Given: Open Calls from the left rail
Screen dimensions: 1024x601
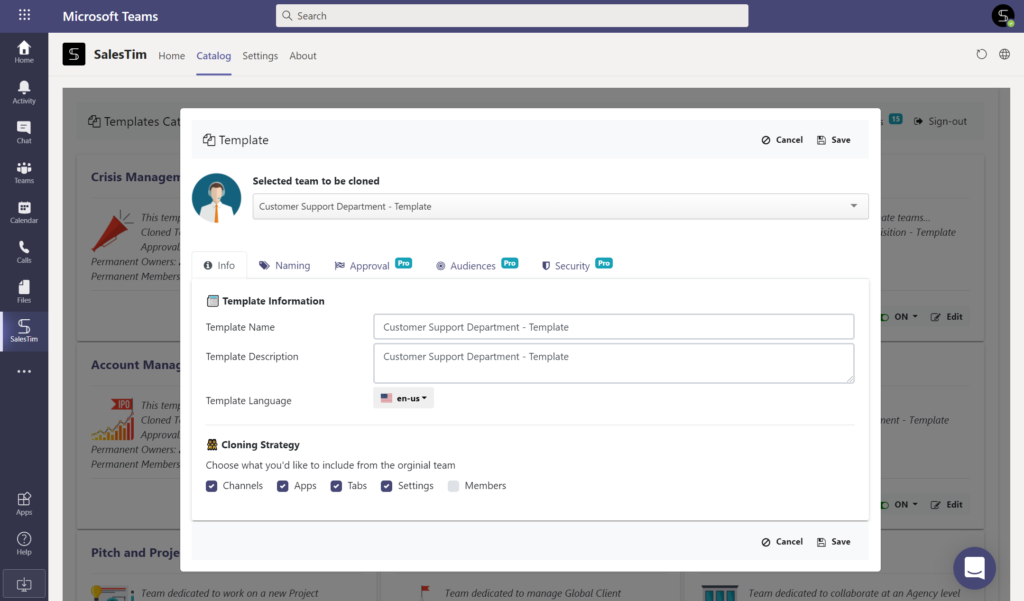Looking at the screenshot, I should [24, 252].
